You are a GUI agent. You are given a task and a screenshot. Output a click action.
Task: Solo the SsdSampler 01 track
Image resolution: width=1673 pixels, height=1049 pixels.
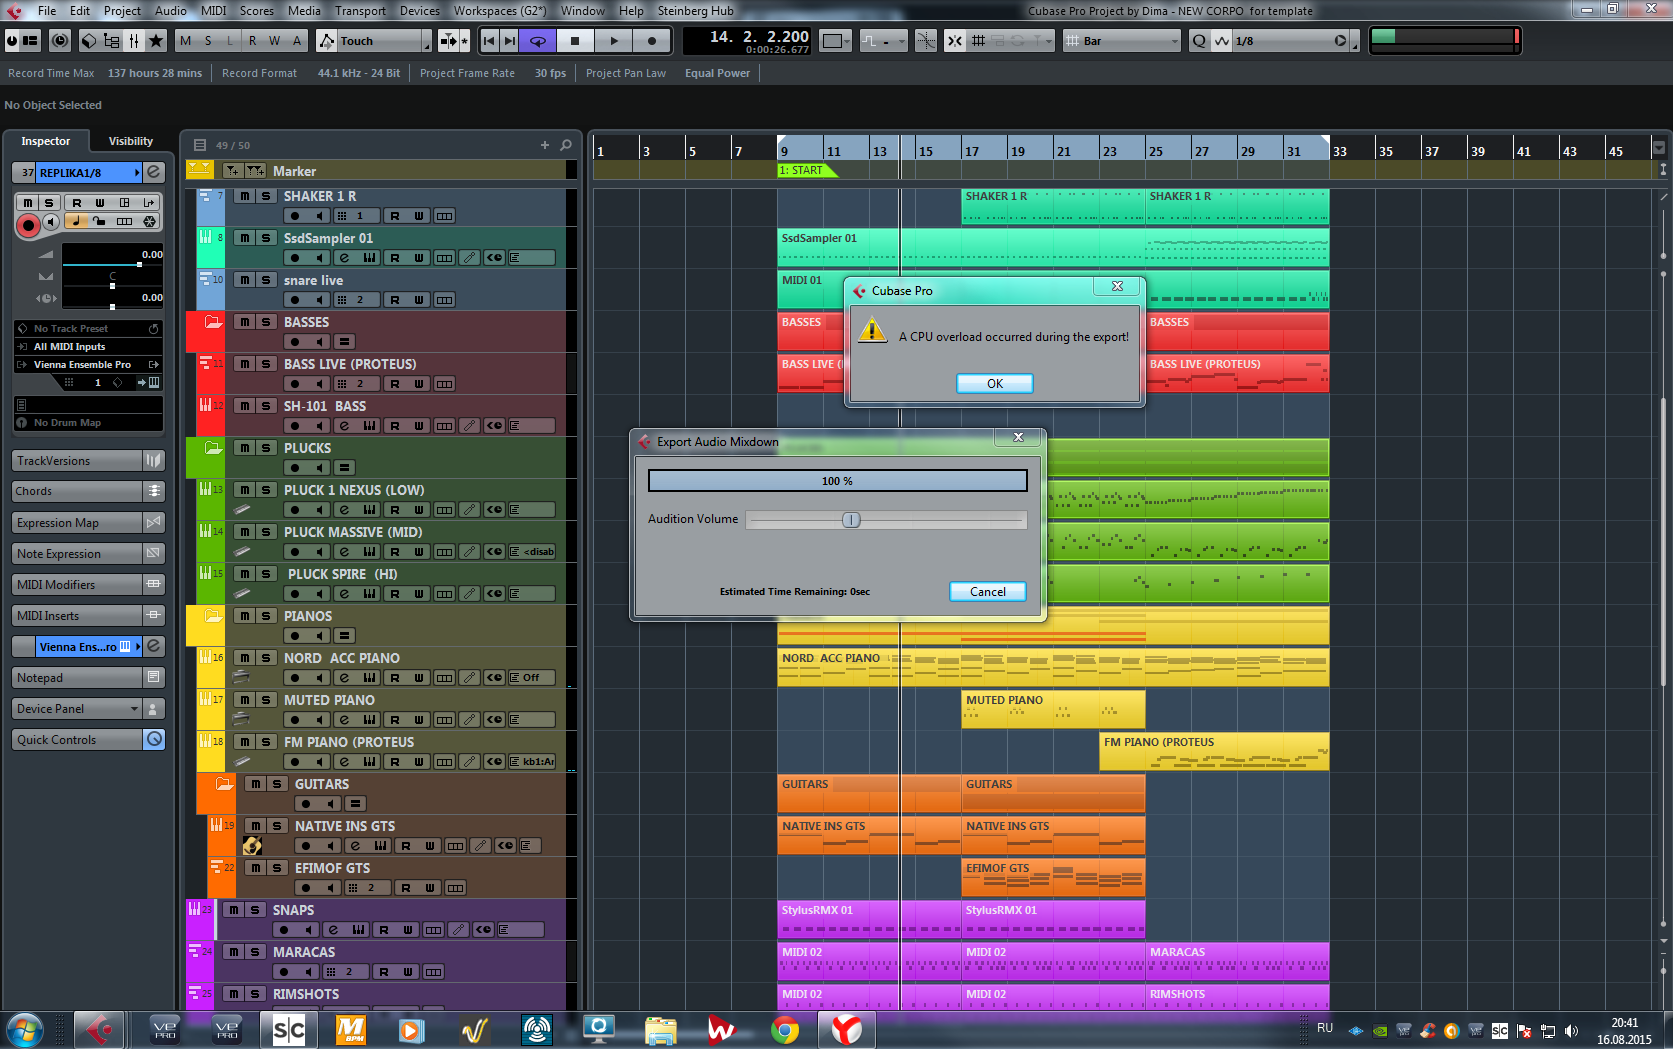(x=266, y=238)
